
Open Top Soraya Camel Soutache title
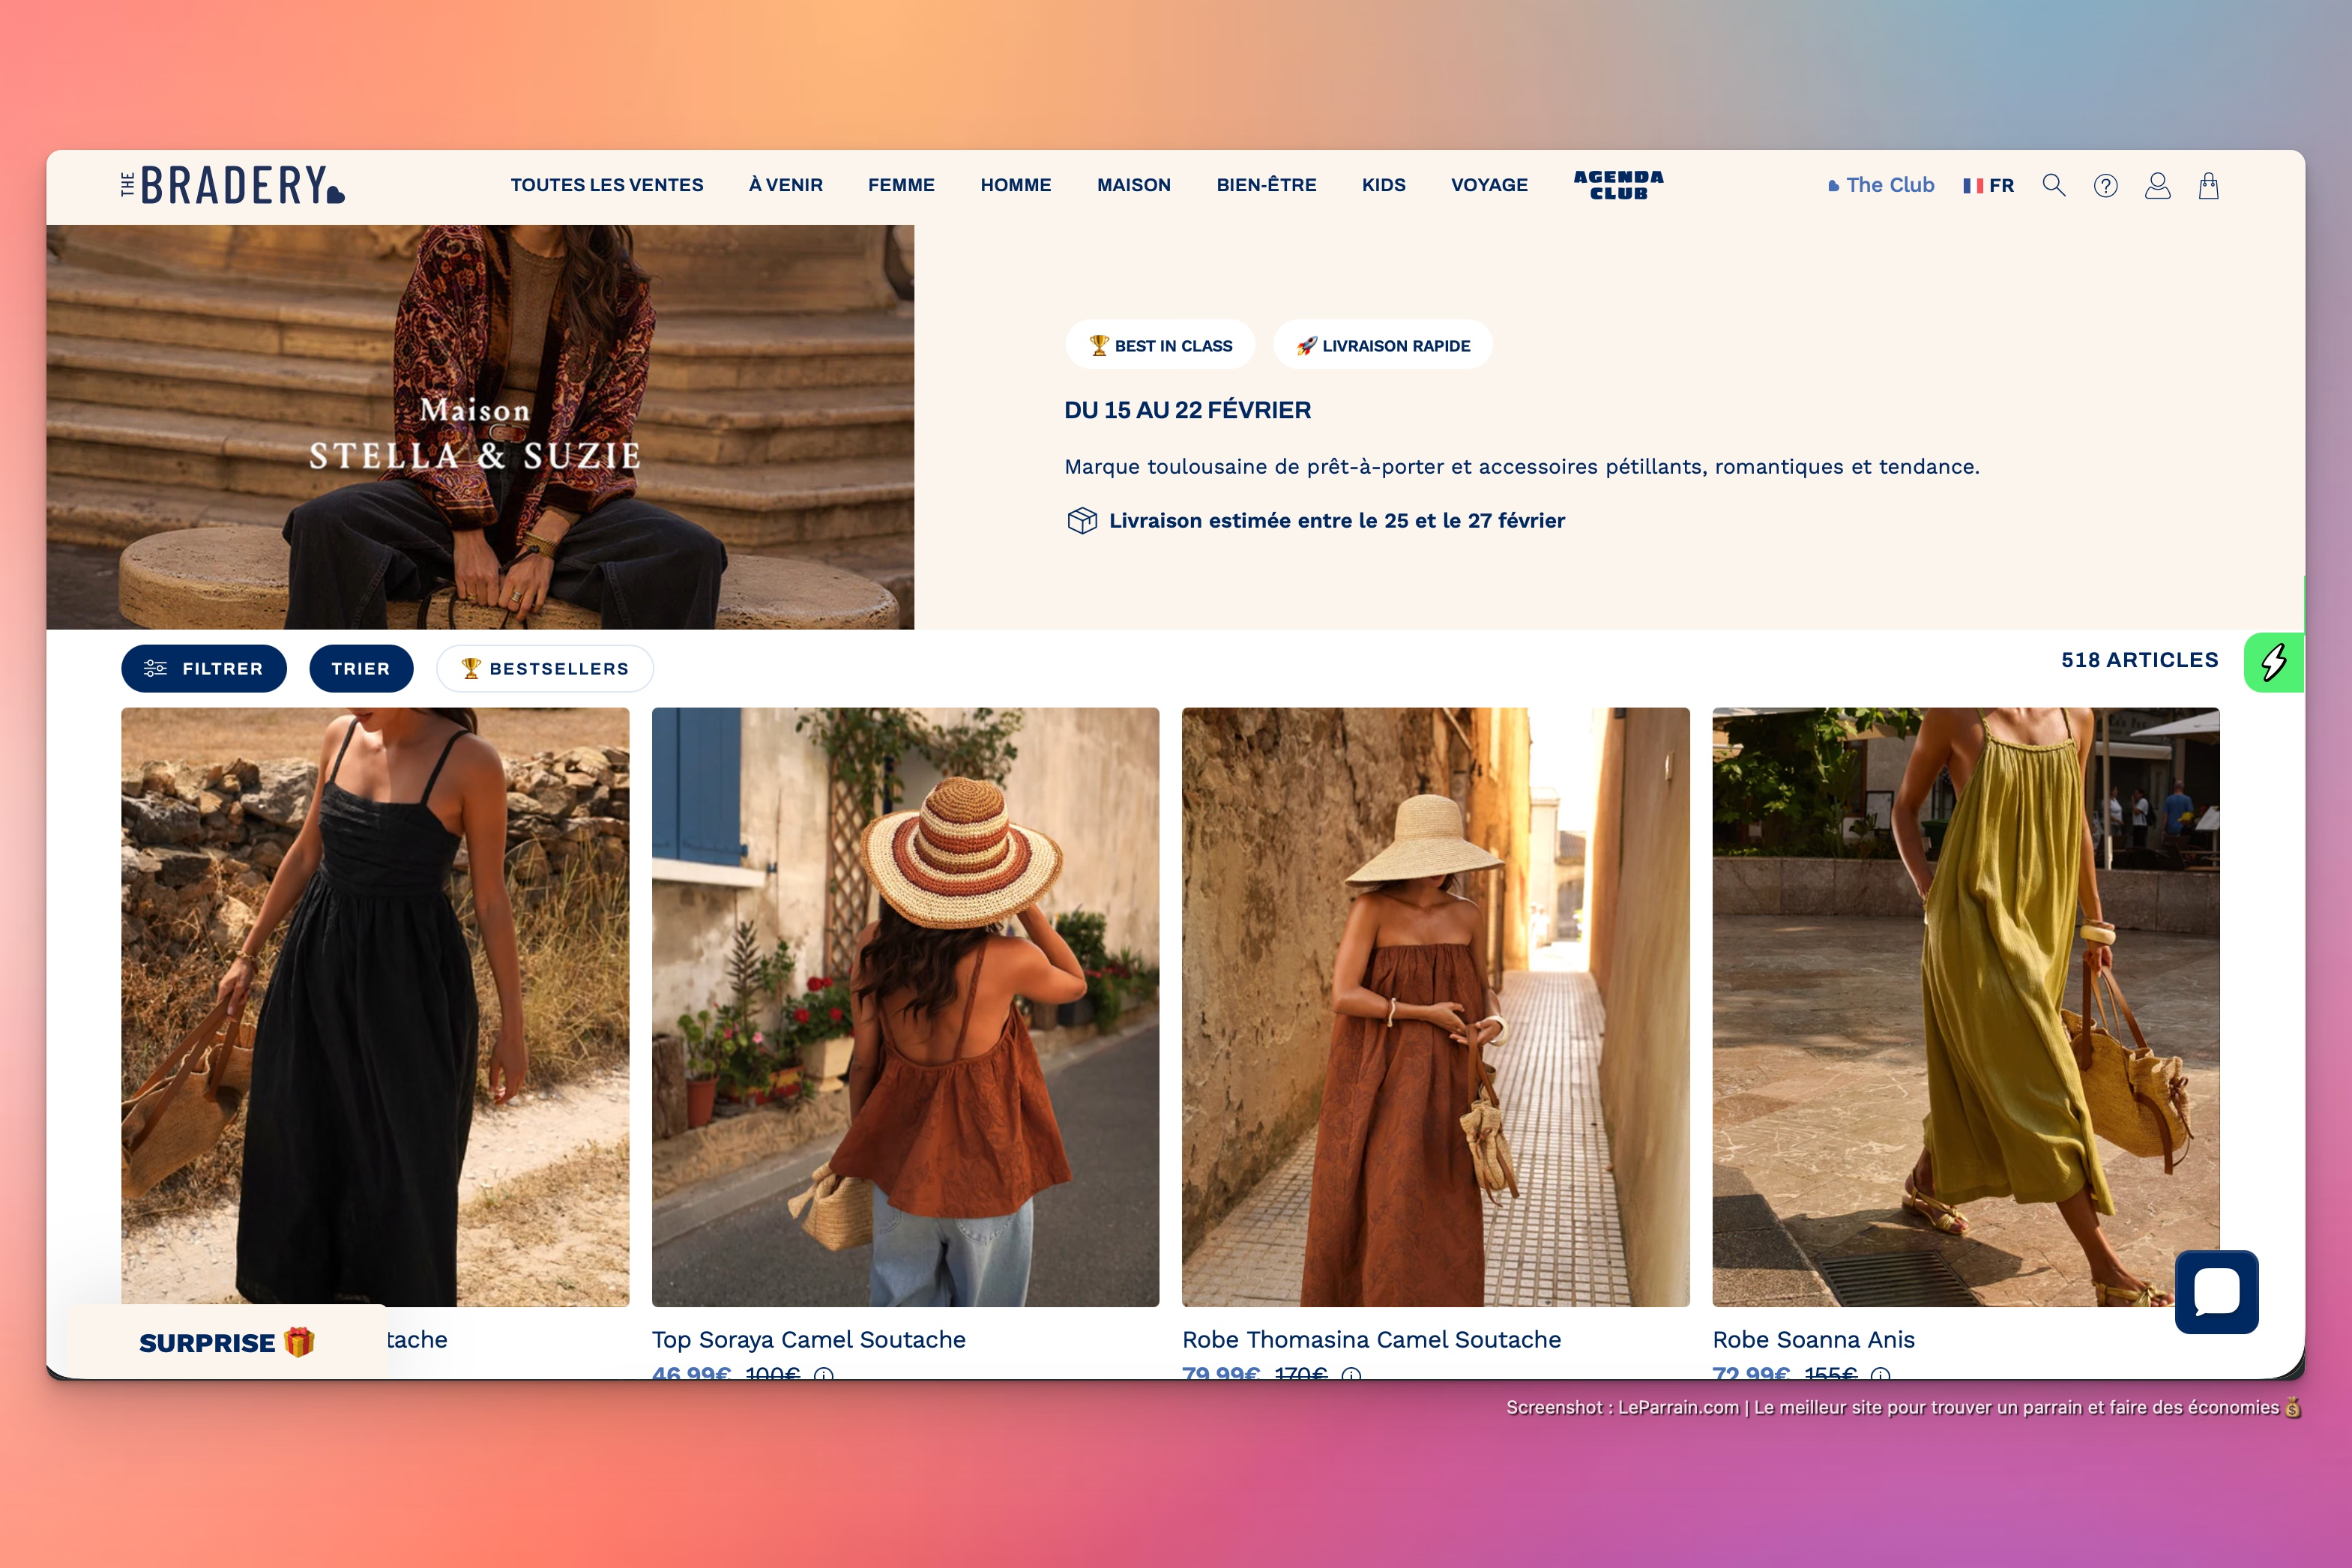coord(809,1340)
